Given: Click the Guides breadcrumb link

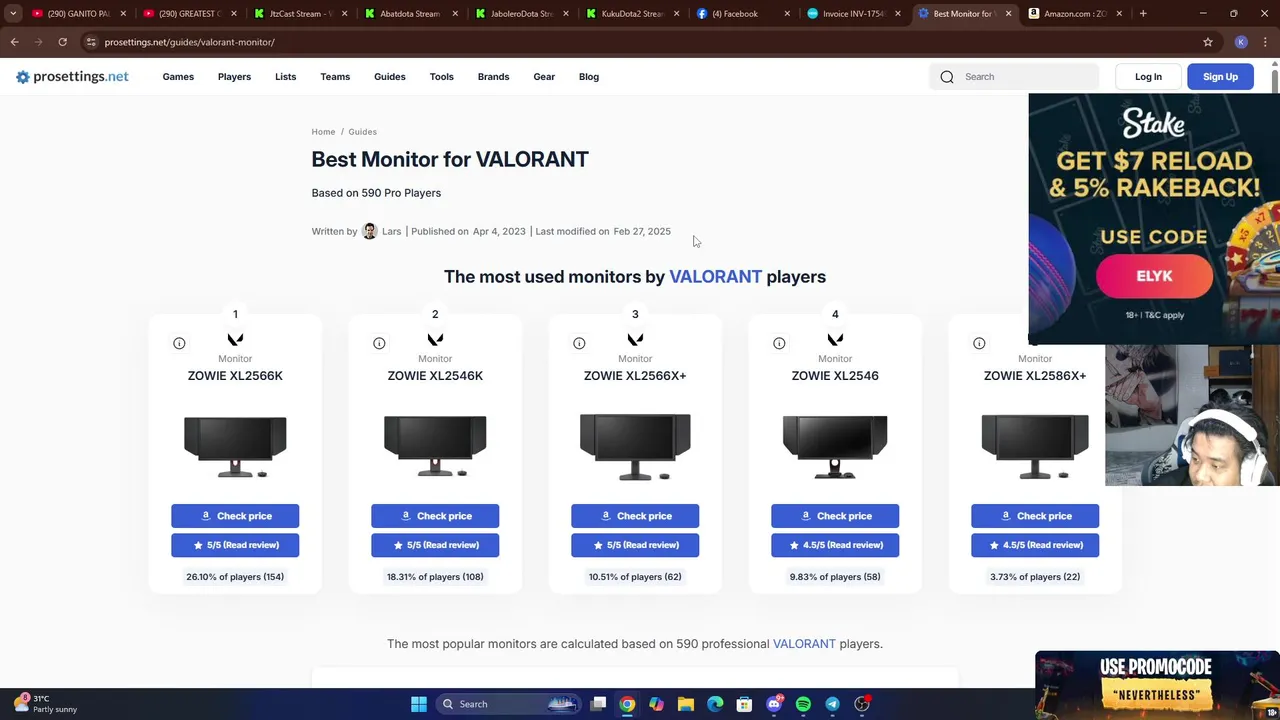Looking at the screenshot, I should click(362, 132).
